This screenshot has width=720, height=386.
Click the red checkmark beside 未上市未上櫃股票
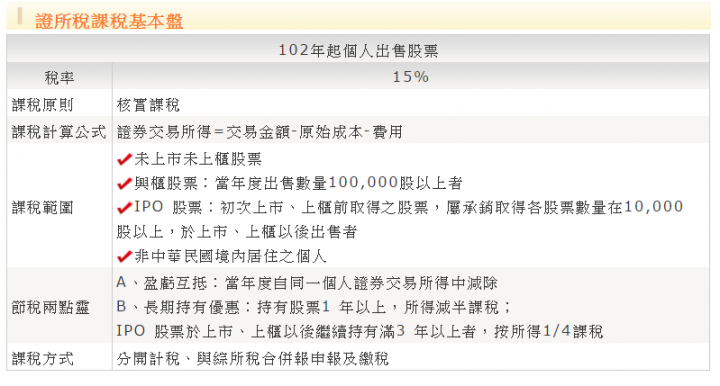click(x=124, y=159)
